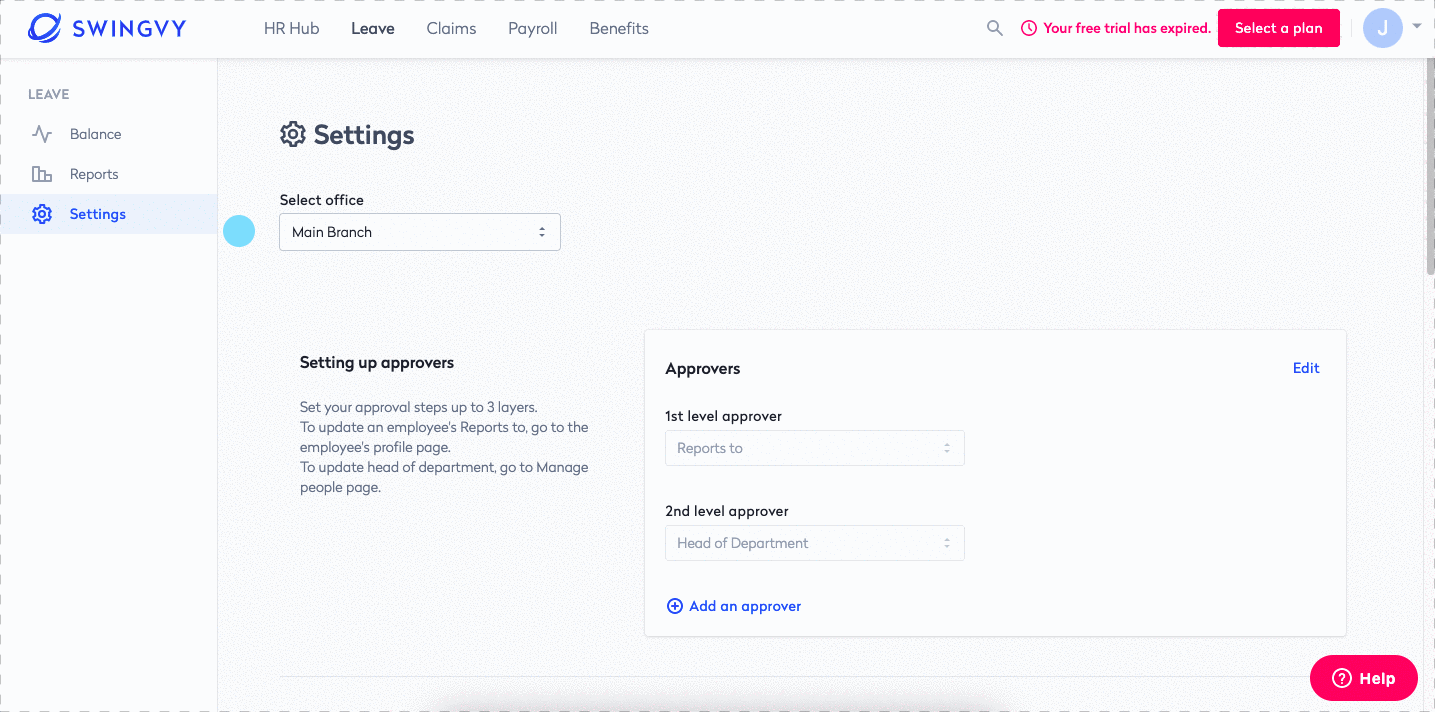Image resolution: width=1435 pixels, height=712 pixels.
Task: Open the Payroll tab
Action: click(x=533, y=28)
